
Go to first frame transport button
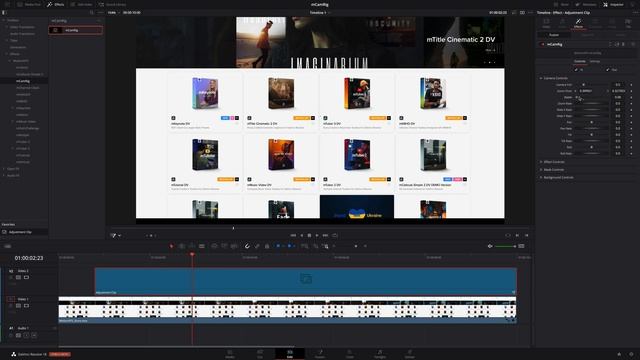(293, 236)
